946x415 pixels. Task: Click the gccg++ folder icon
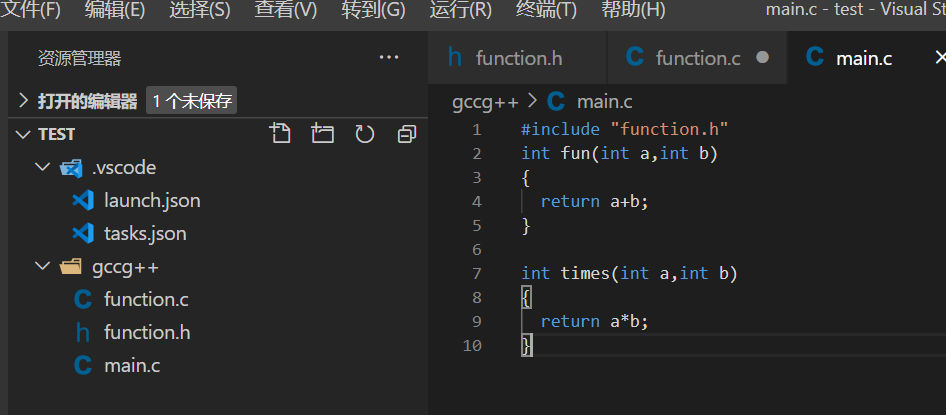(x=71, y=266)
